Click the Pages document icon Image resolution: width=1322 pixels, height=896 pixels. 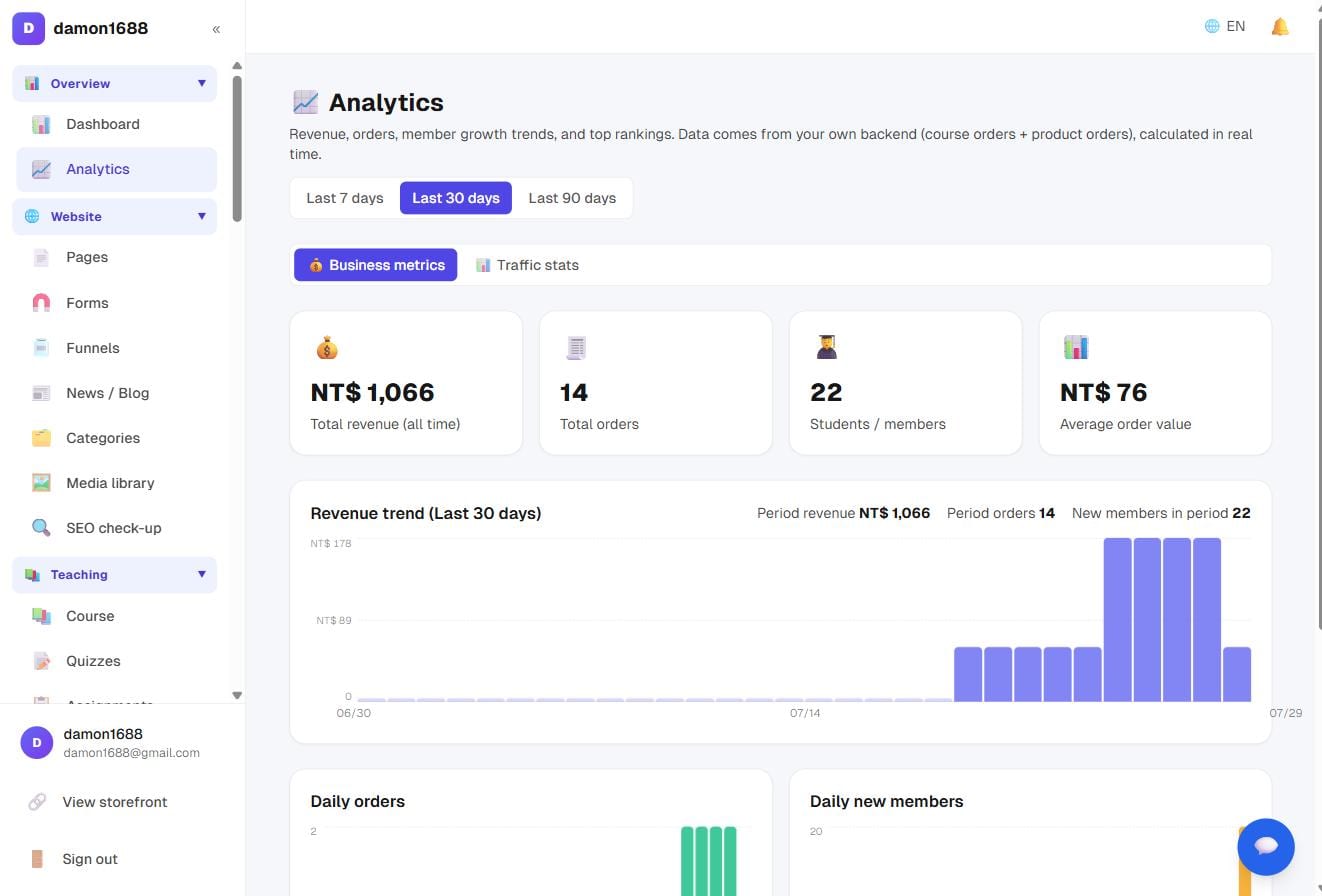(41, 257)
